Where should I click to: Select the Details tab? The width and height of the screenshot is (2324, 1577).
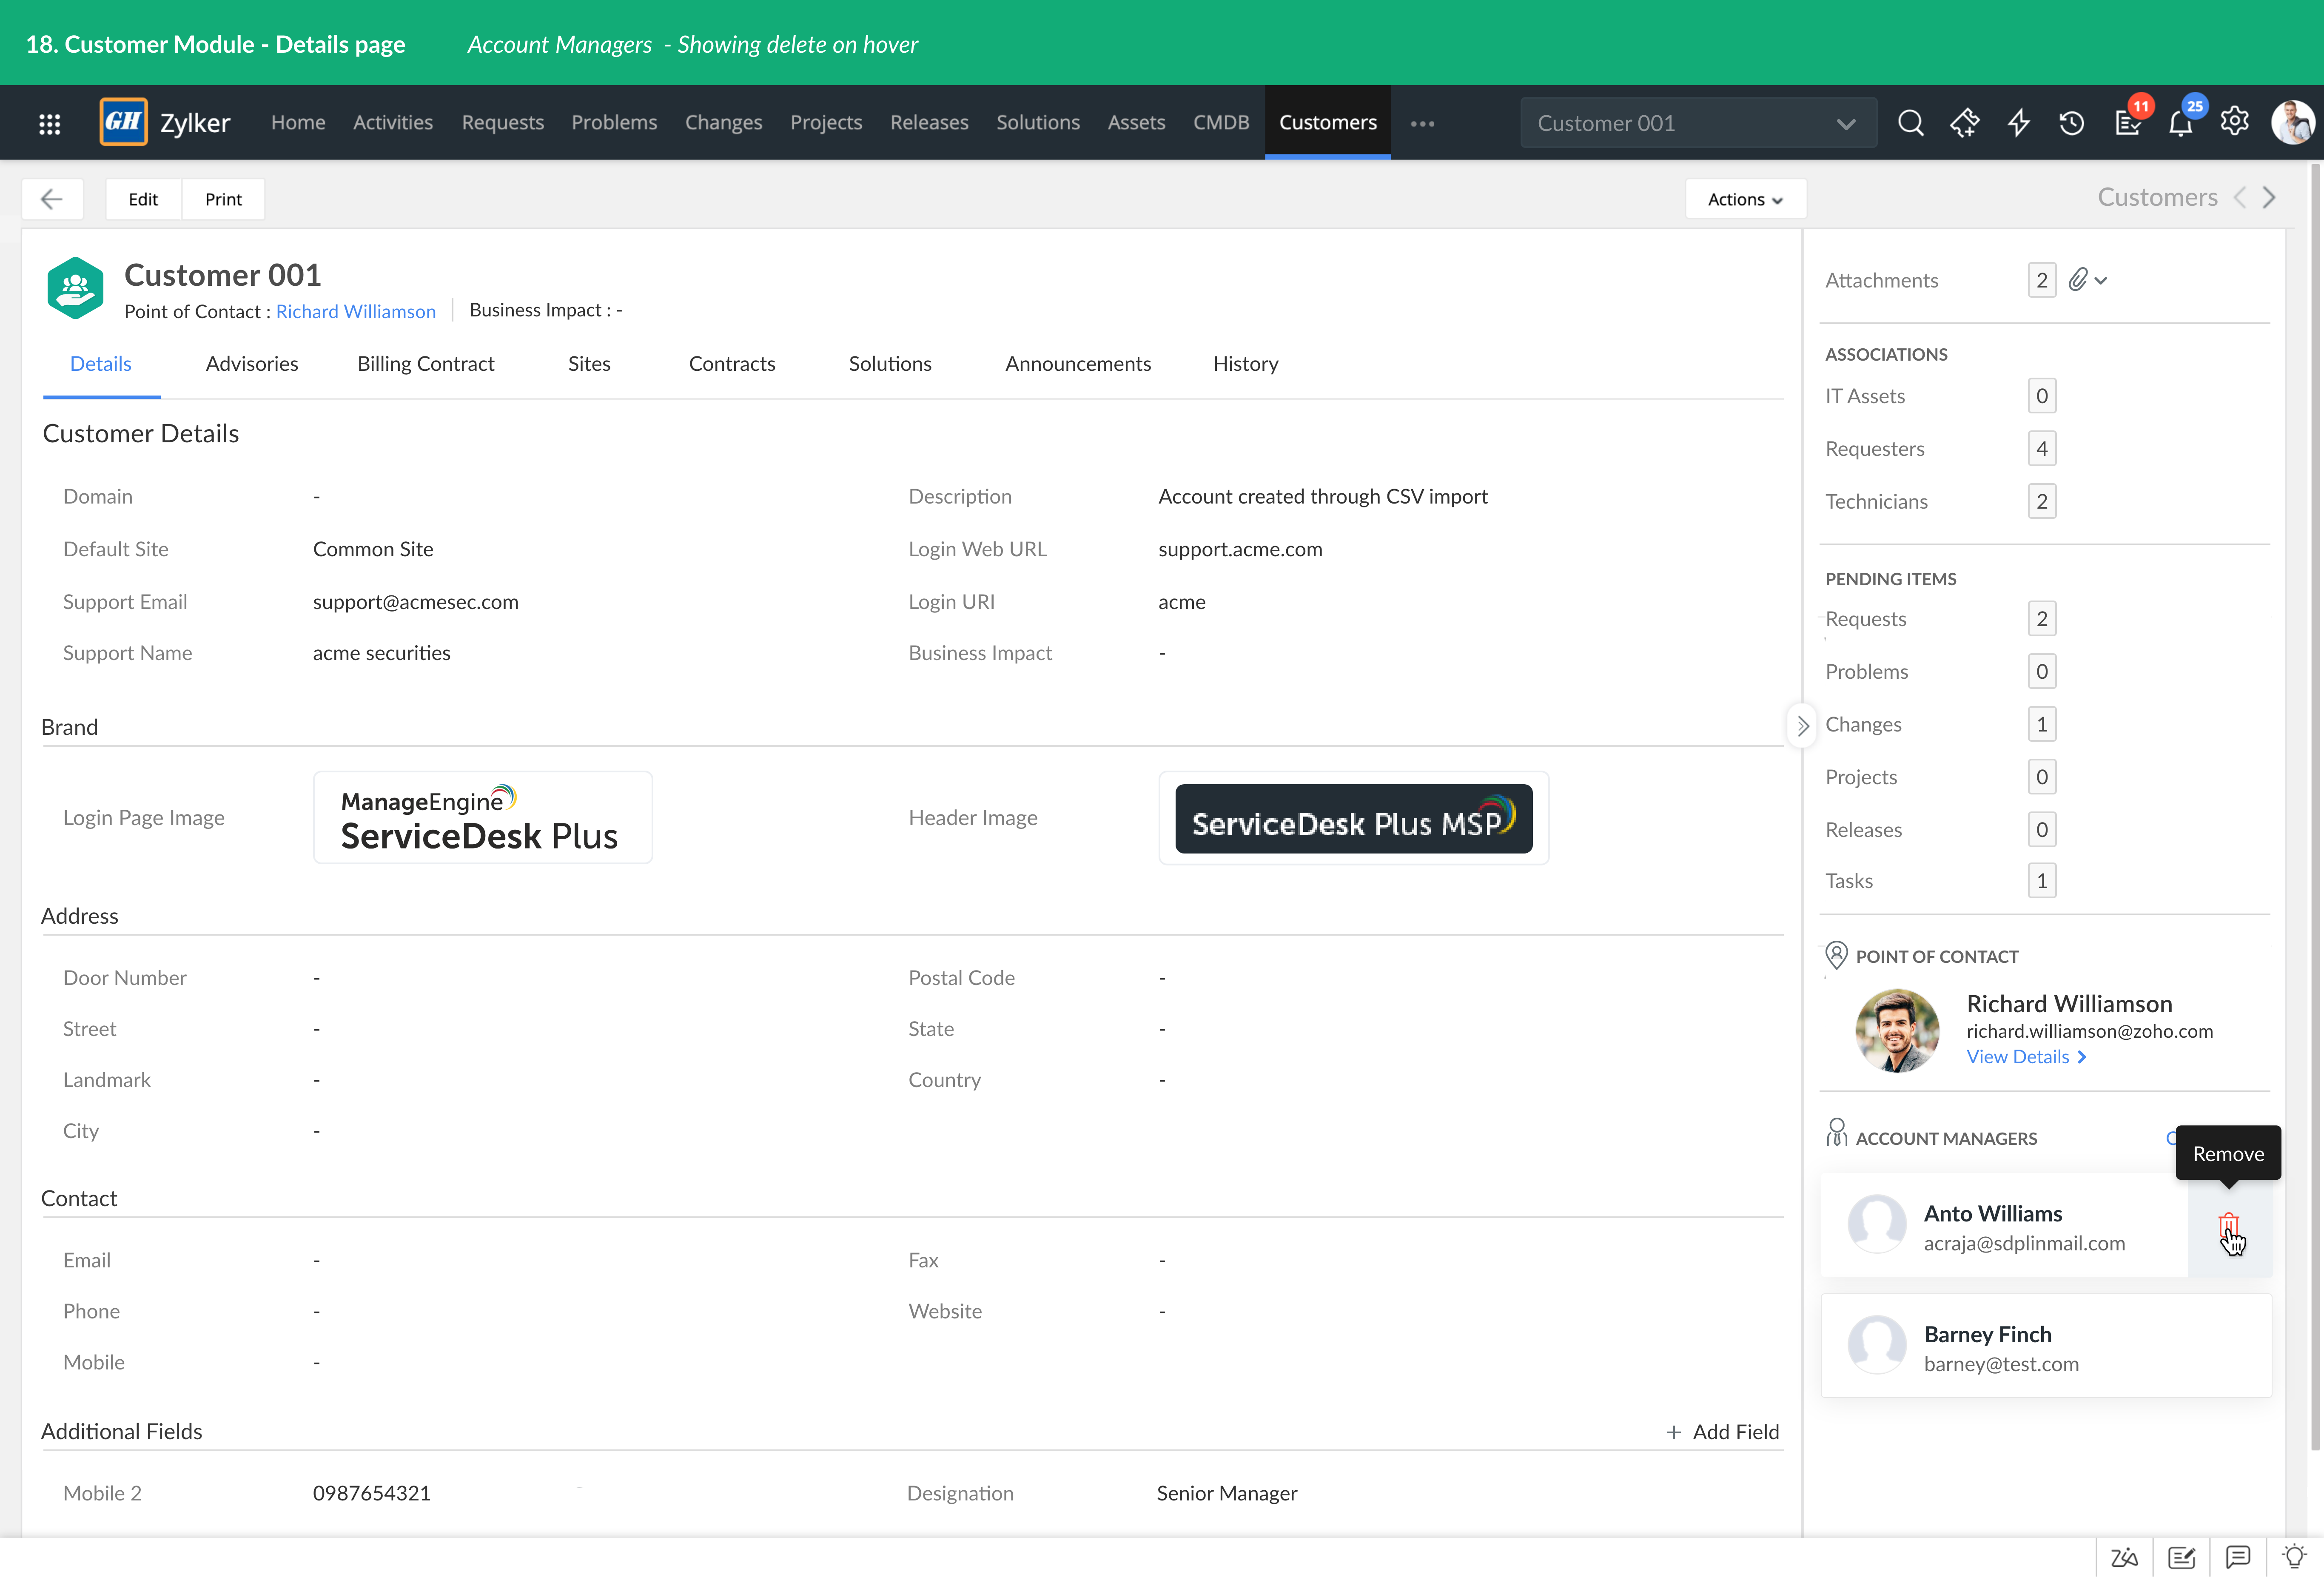(101, 364)
